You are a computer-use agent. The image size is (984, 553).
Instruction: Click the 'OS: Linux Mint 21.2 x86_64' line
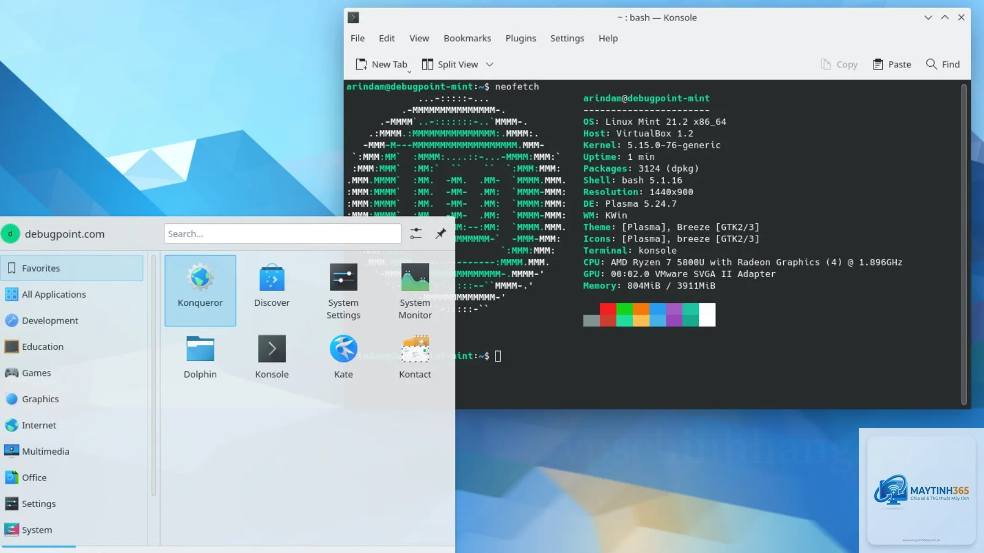[x=655, y=122]
